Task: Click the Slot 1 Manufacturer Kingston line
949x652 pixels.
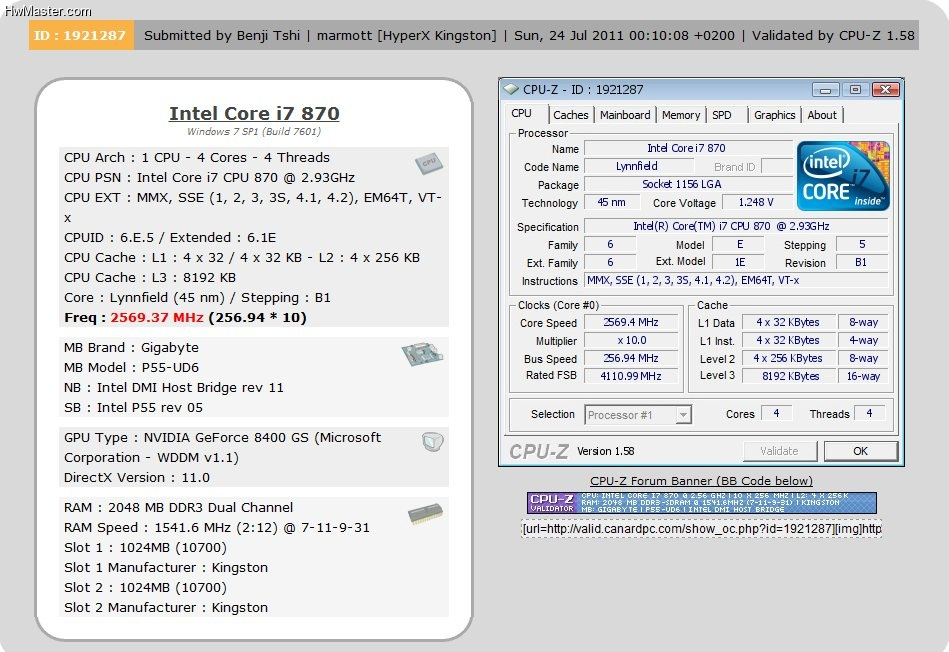Action: coord(166,567)
